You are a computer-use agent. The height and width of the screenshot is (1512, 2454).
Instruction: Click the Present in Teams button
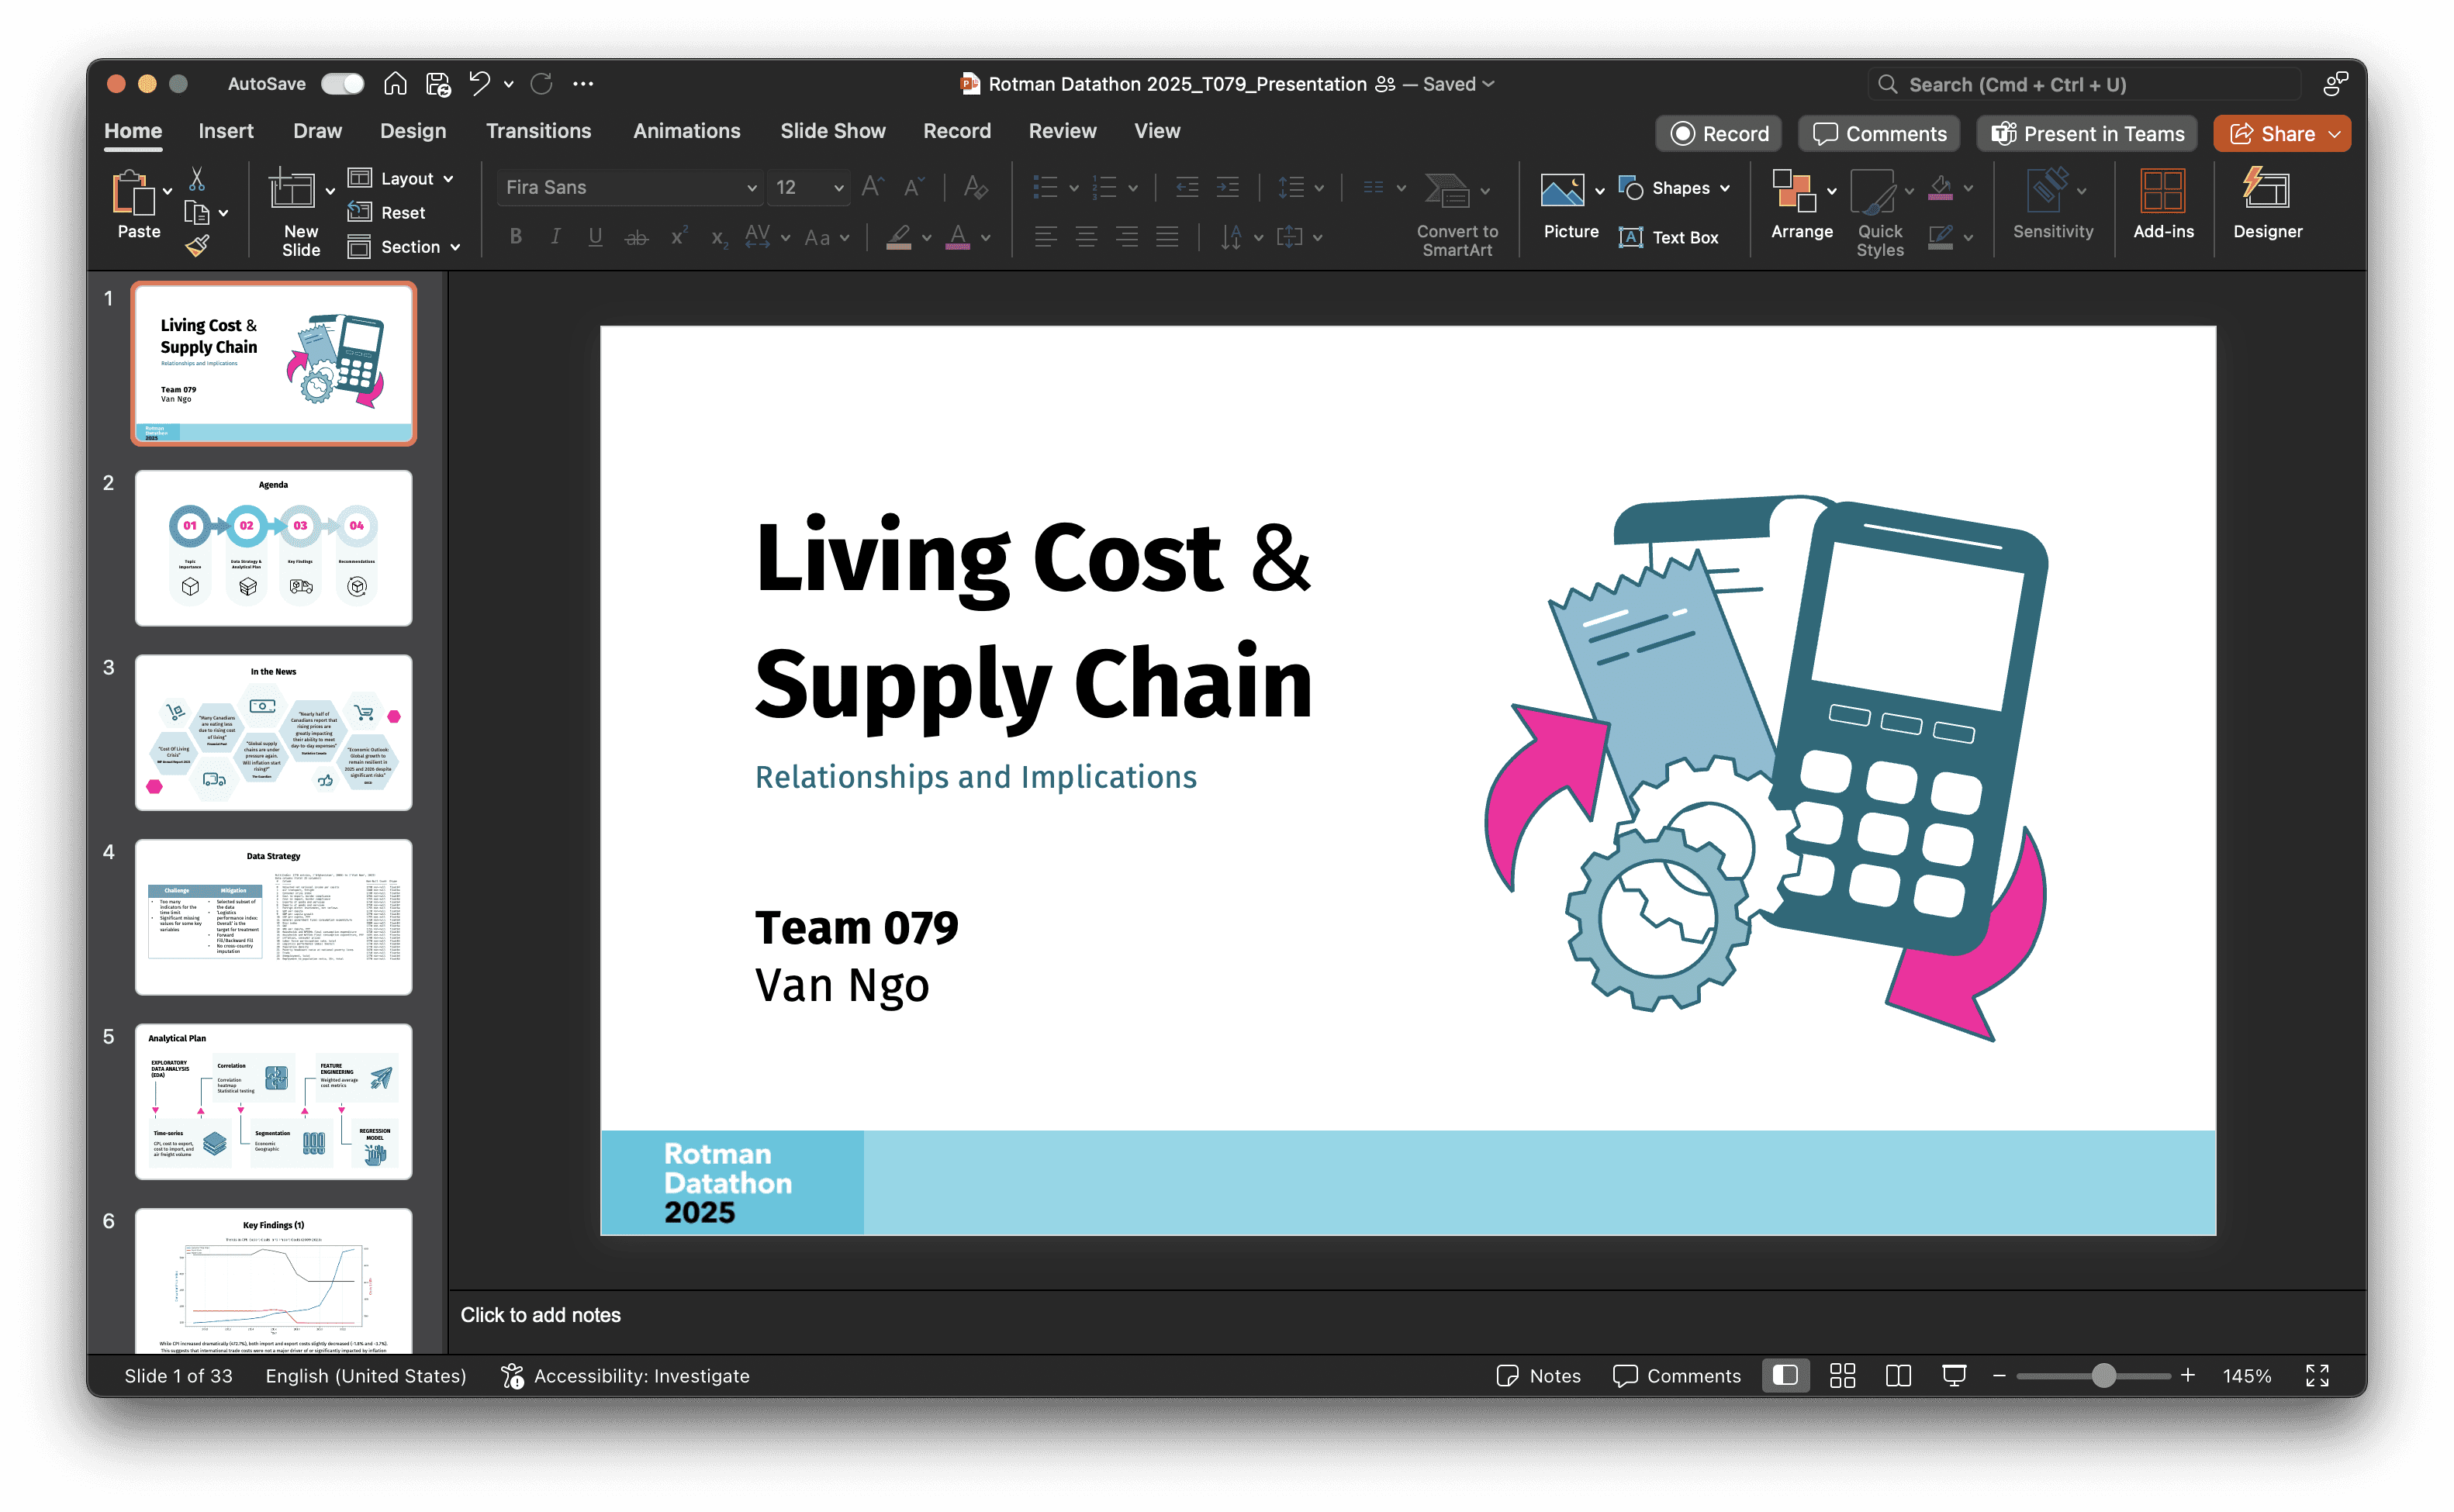click(x=2087, y=134)
